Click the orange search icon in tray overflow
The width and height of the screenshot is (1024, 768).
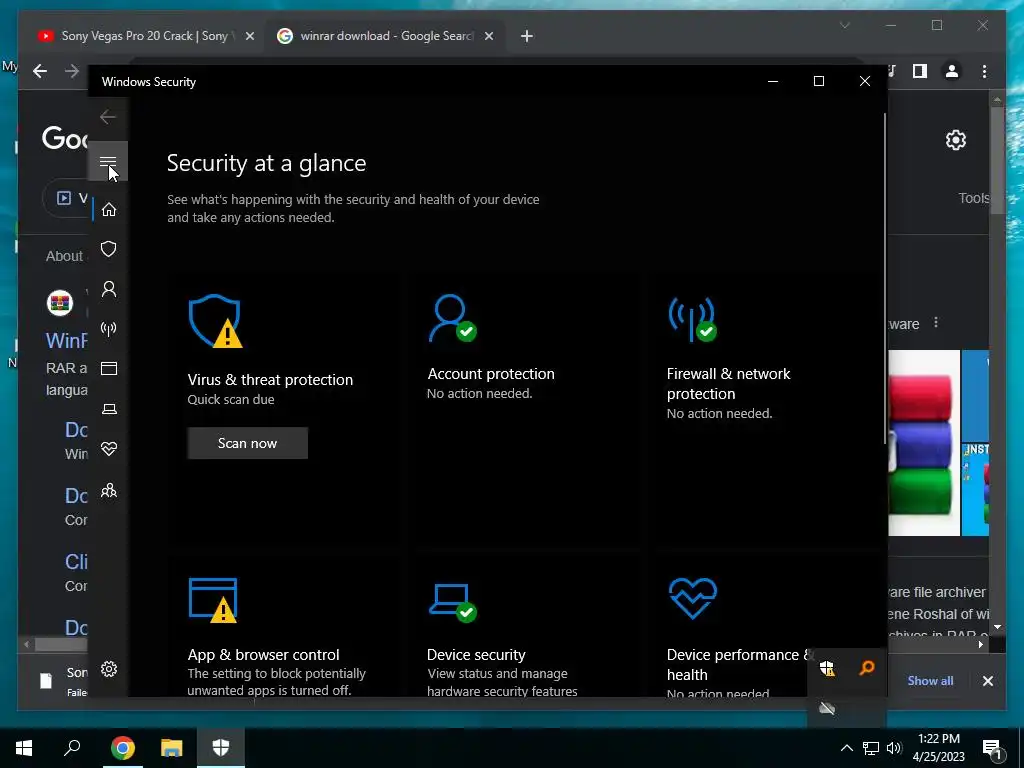point(867,667)
